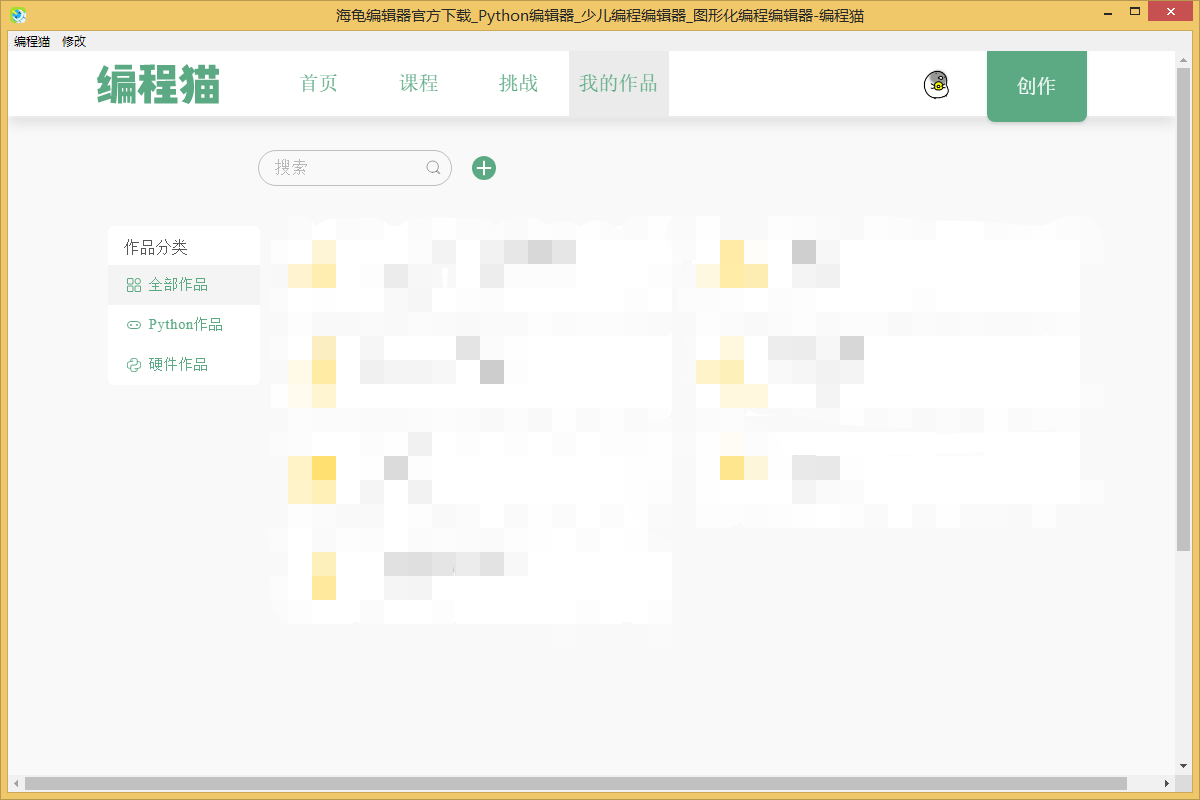Select the 我的作品 tab

point(619,84)
